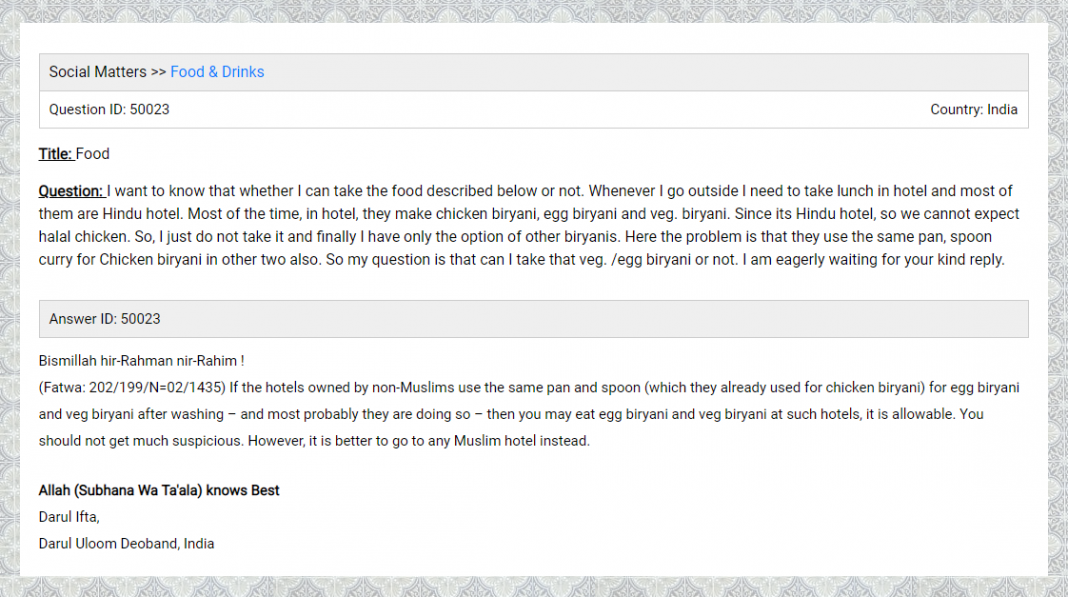The image size is (1068, 597).
Task: Click the Darul Ifta signature line
Action: click(69, 517)
